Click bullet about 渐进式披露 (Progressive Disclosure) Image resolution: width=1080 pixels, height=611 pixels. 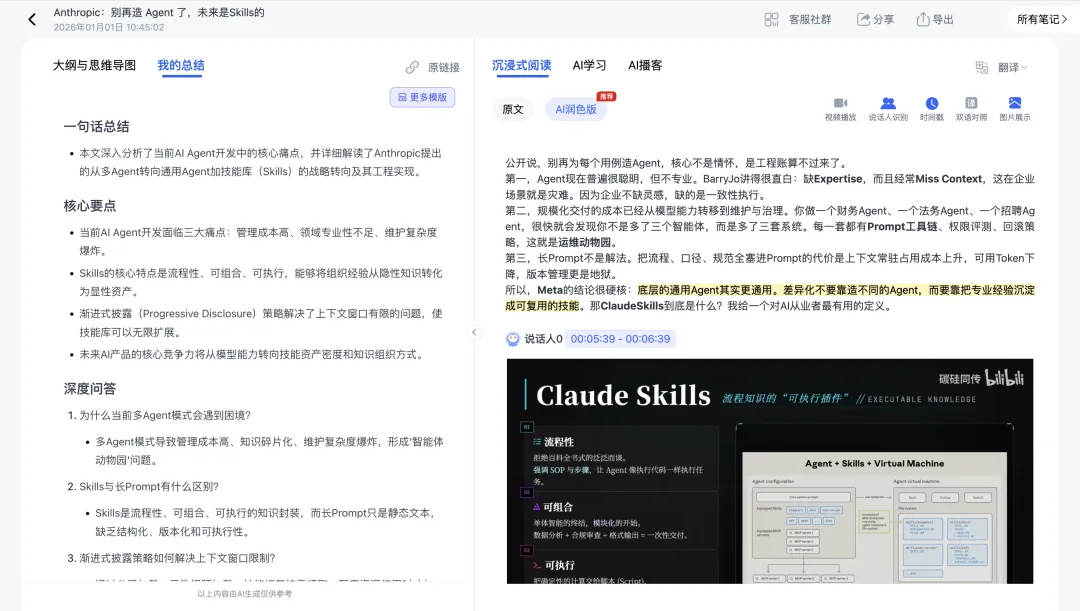tap(260, 322)
